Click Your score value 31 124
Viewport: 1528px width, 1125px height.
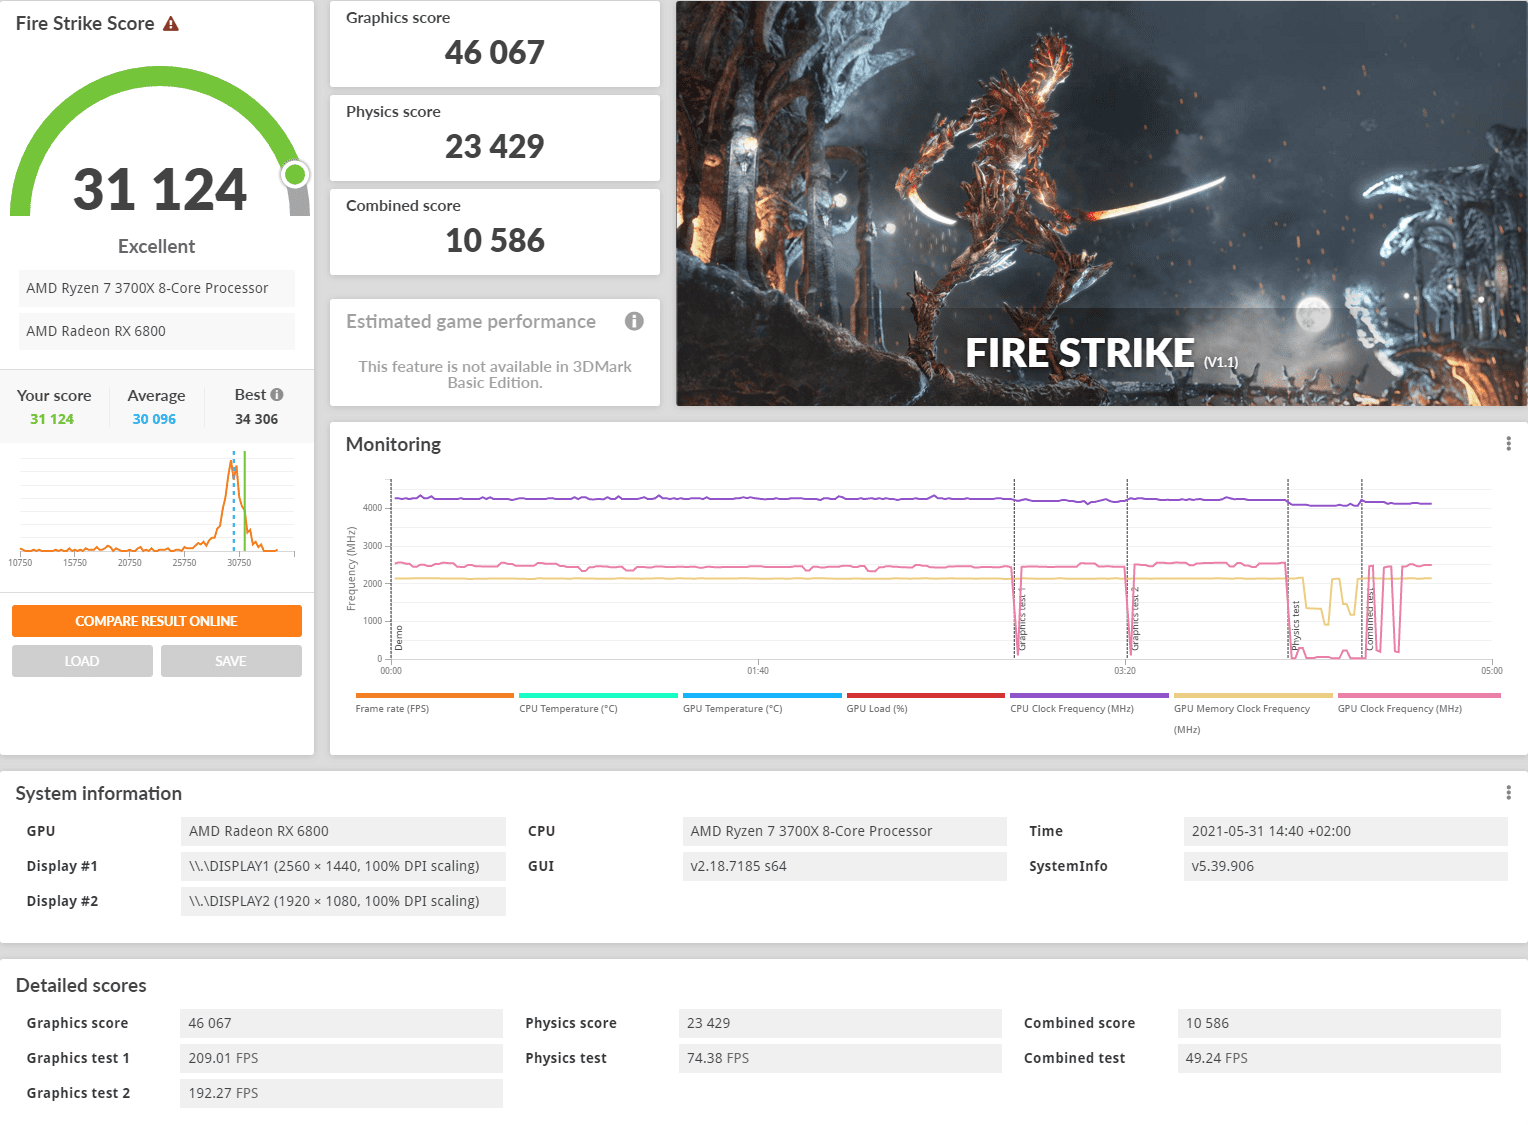(52, 419)
